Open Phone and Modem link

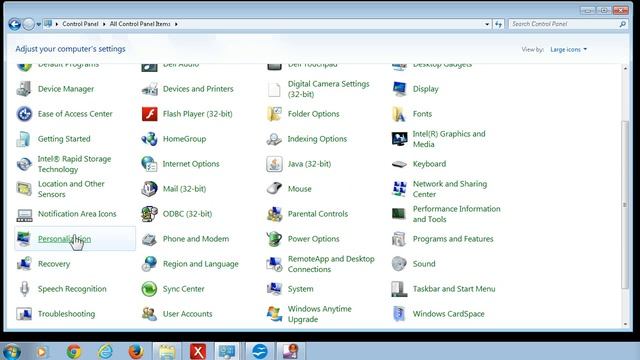click(x=196, y=239)
